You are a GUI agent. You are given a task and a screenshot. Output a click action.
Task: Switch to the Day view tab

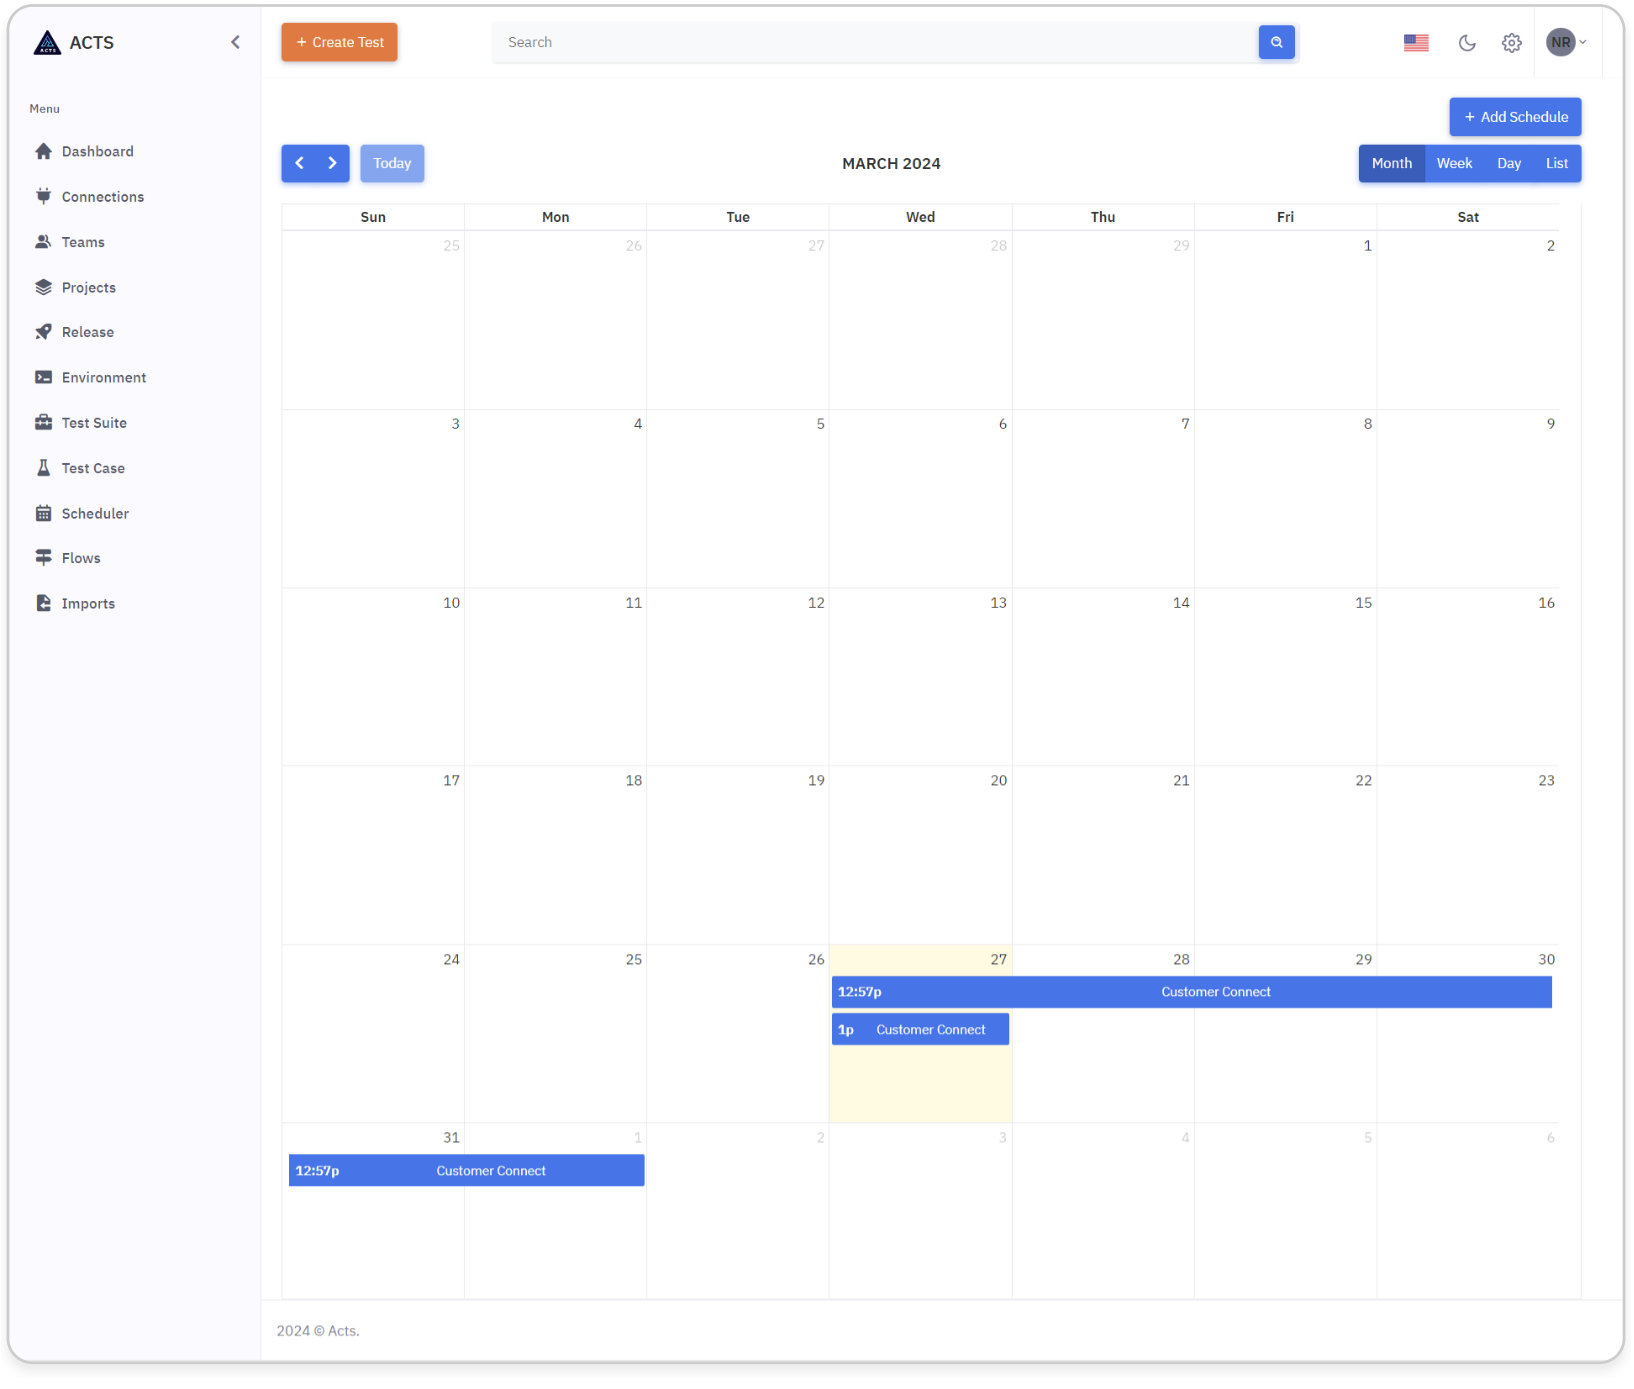[1509, 163]
